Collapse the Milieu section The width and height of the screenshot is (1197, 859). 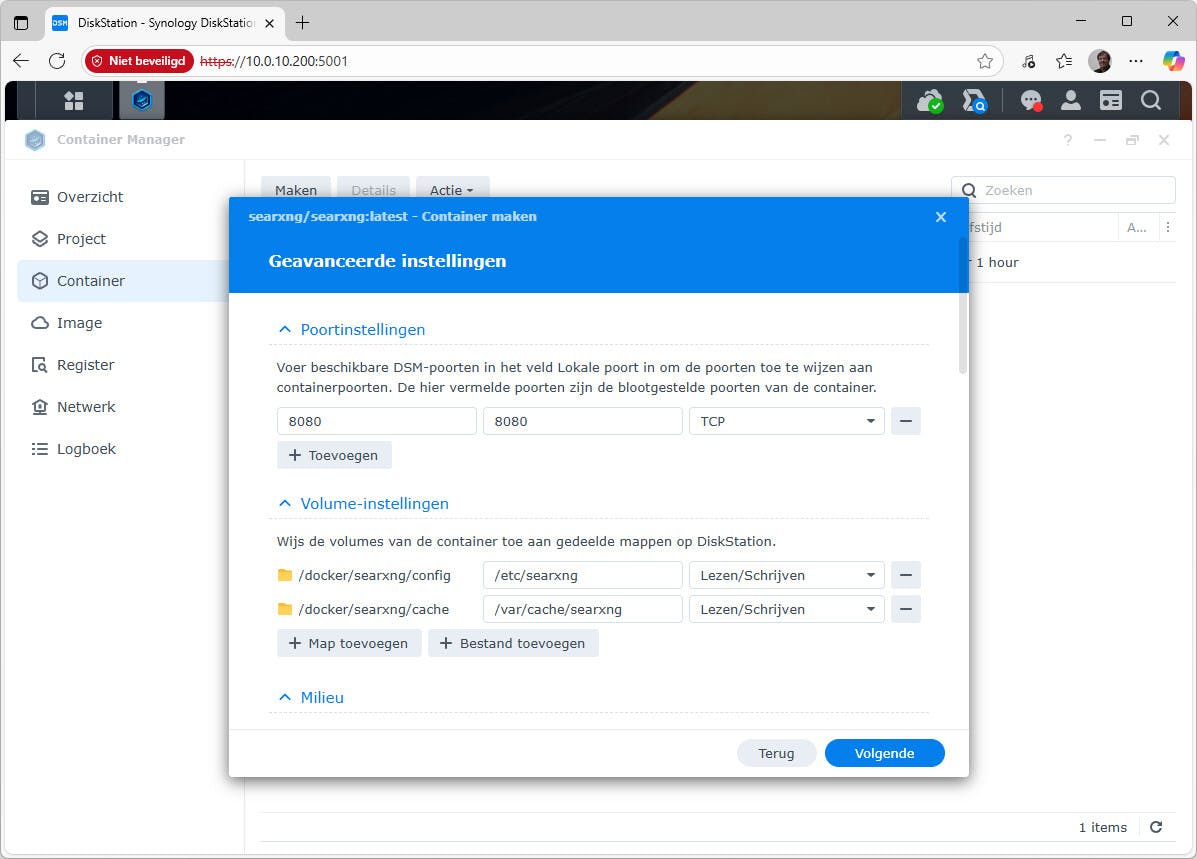click(285, 697)
